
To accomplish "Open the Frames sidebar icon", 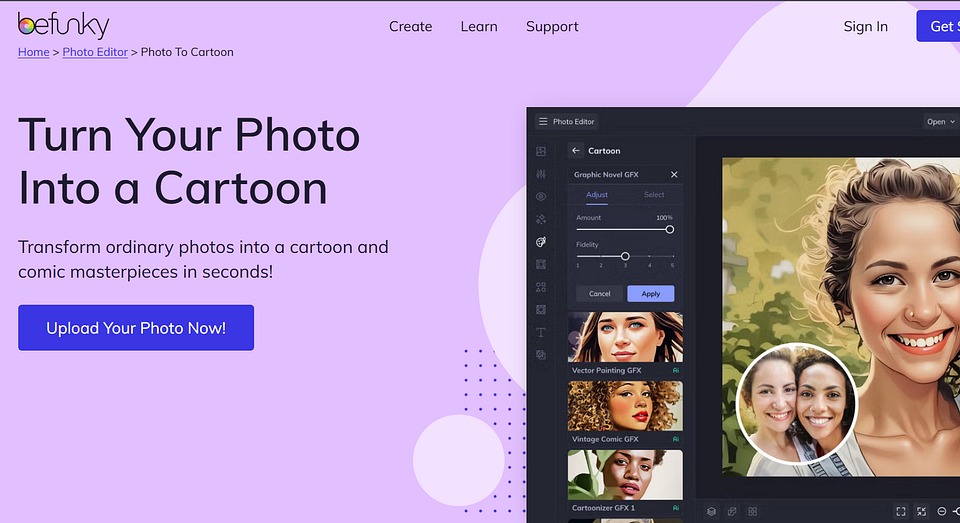I will pos(541,265).
